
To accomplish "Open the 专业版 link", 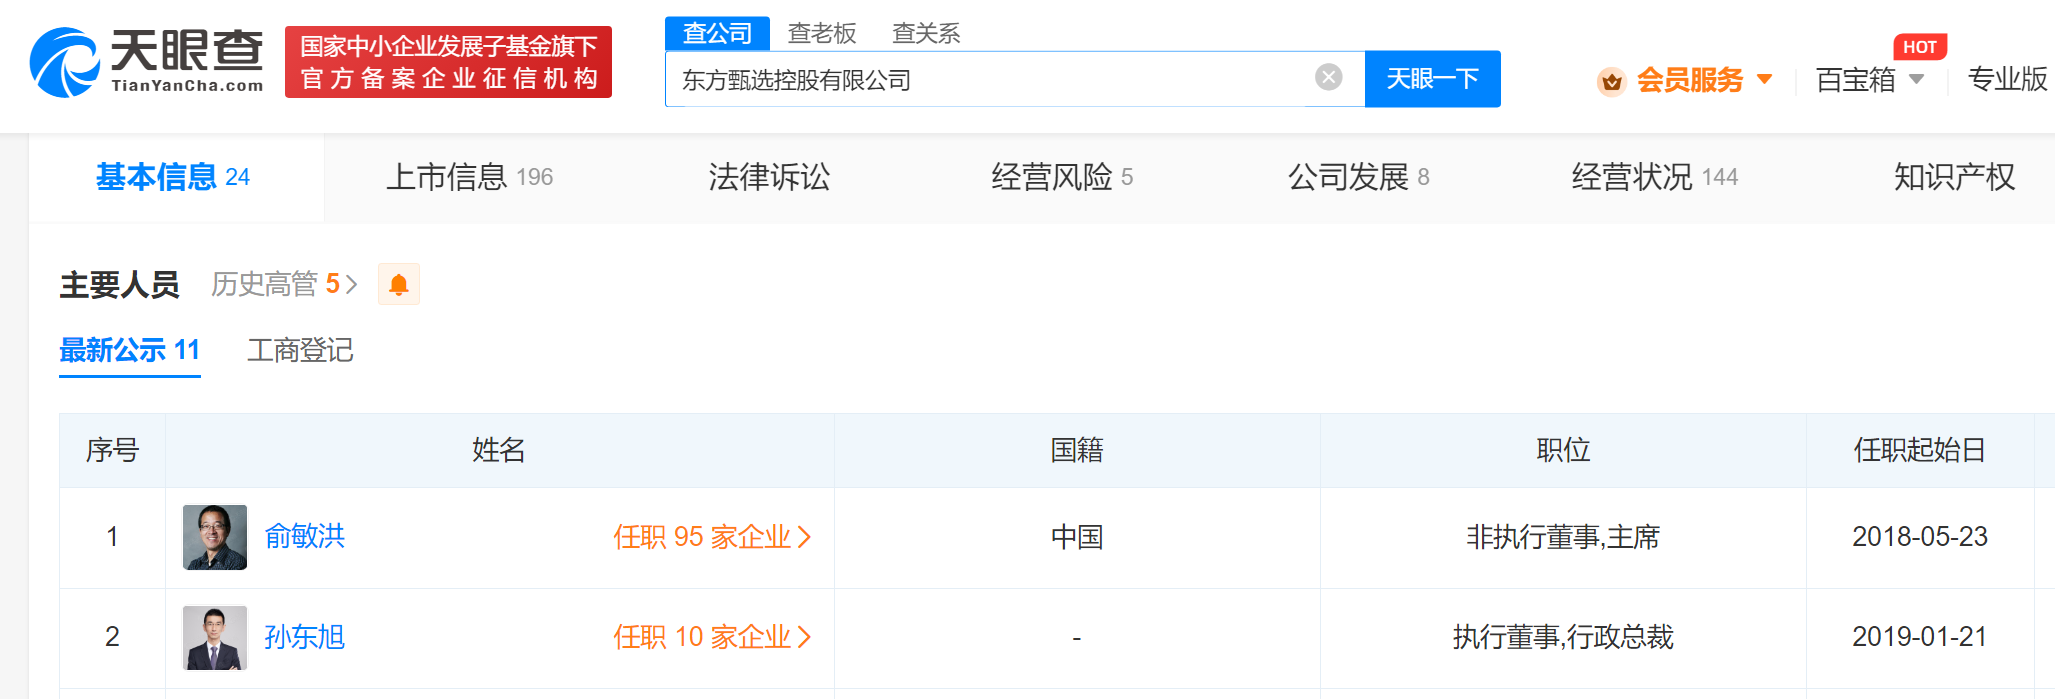I will [2008, 79].
